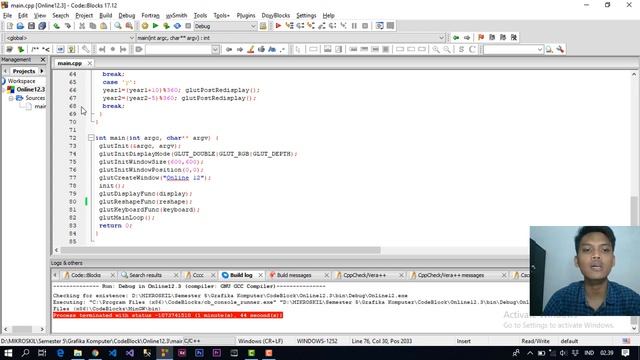The image size is (640, 360).
Task: Close the Build log tab
Action: 260,276
